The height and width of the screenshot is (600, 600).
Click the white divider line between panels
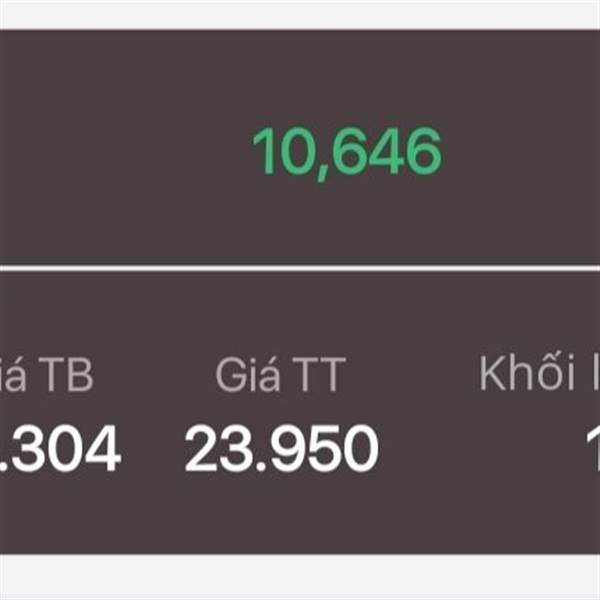pos(300,268)
